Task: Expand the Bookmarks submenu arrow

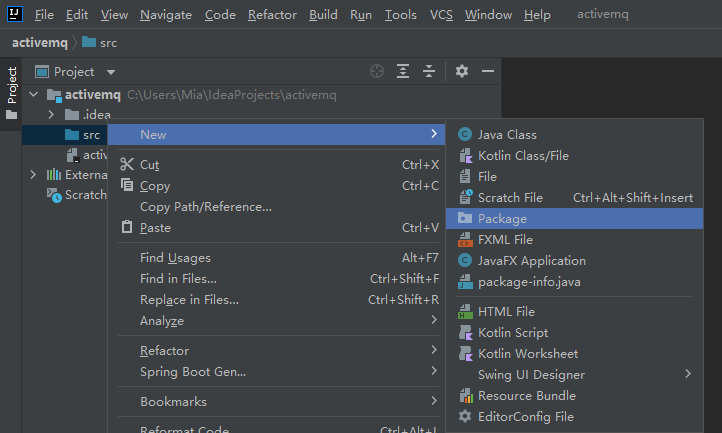Action: (434, 401)
